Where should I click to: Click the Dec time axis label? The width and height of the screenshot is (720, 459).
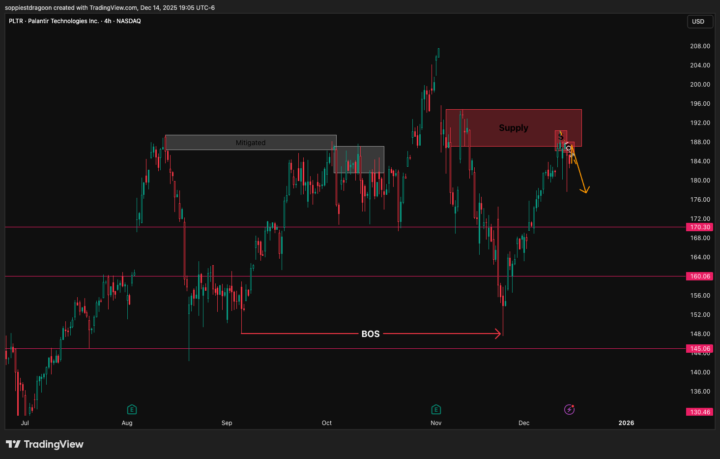click(x=524, y=423)
